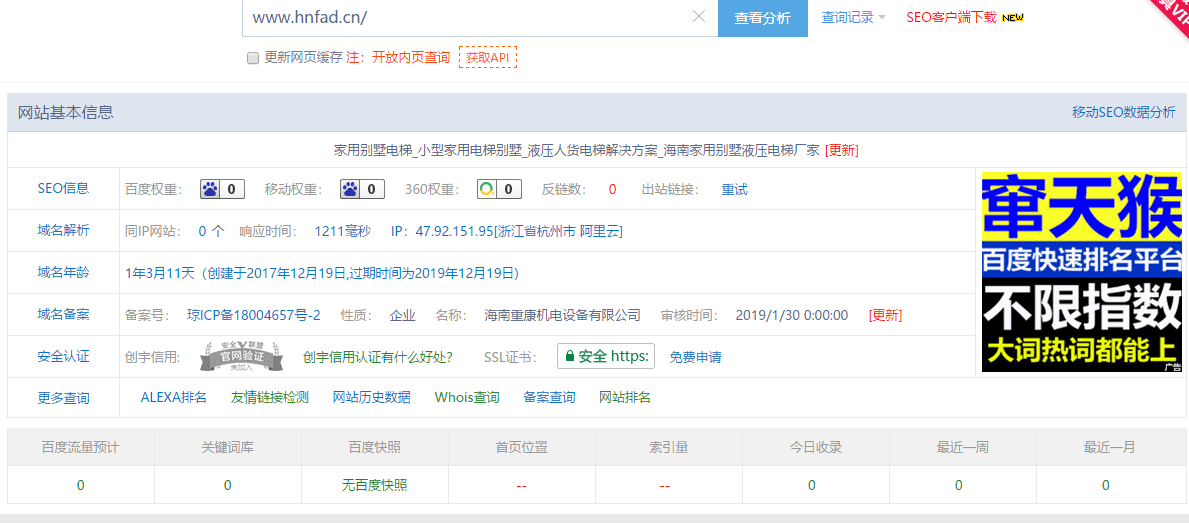The image size is (1189, 523).
Task: Open the 友情链接检测 link
Action: point(270,397)
